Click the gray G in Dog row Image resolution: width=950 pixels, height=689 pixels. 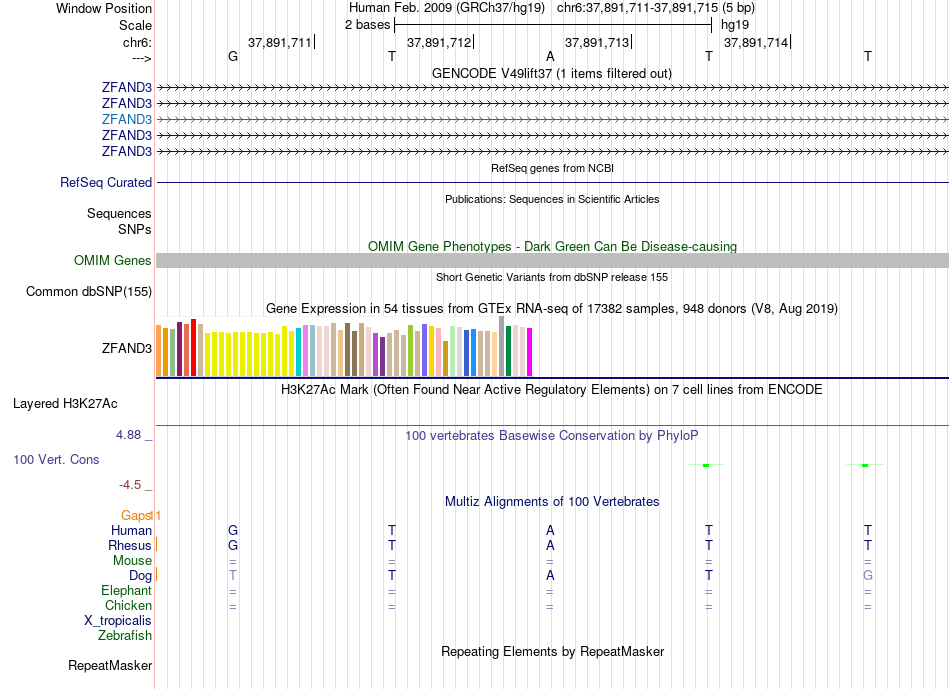point(868,576)
